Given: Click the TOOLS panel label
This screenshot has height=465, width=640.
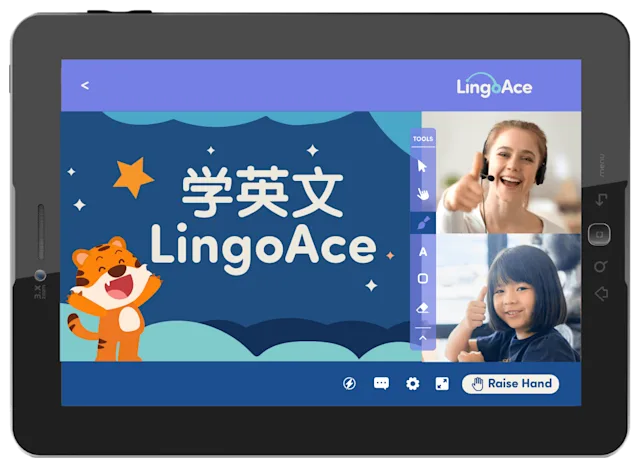Looking at the screenshot, I should tap(423, 139).
